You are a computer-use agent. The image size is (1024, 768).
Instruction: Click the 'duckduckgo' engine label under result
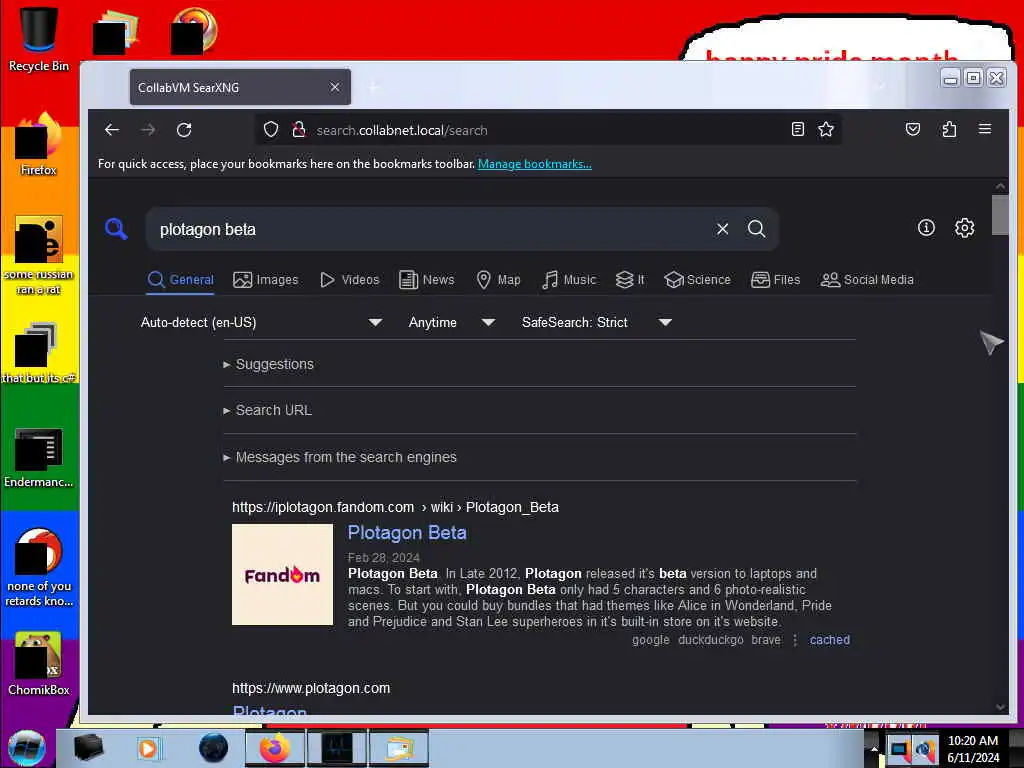(x=711, y=640)
